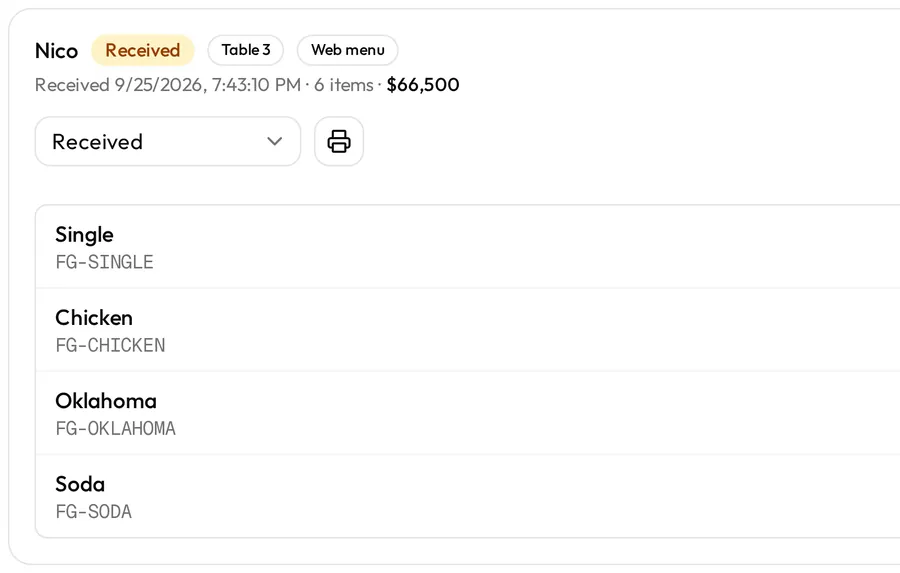Click the Received status badge
The width and height of the screenshot is (900, 573).
point(143,50)
